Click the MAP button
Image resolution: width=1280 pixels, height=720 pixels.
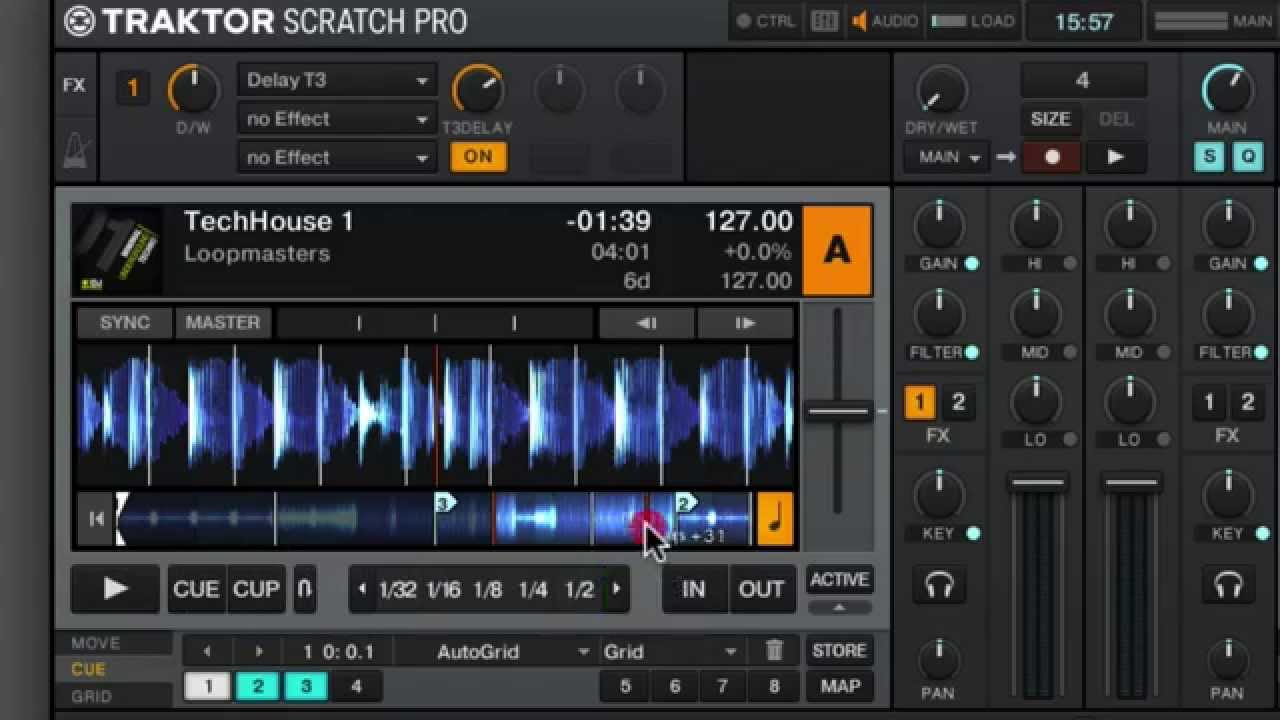pos(839,686)
